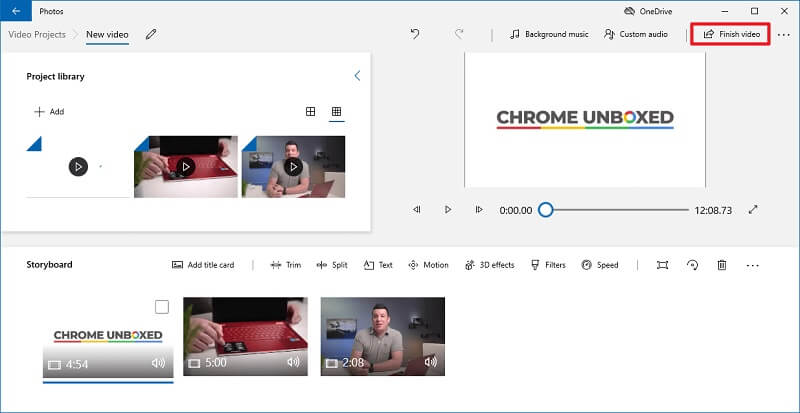Open the Motion tool
This screenshot has height=413, width=800.
pos(429,265)
